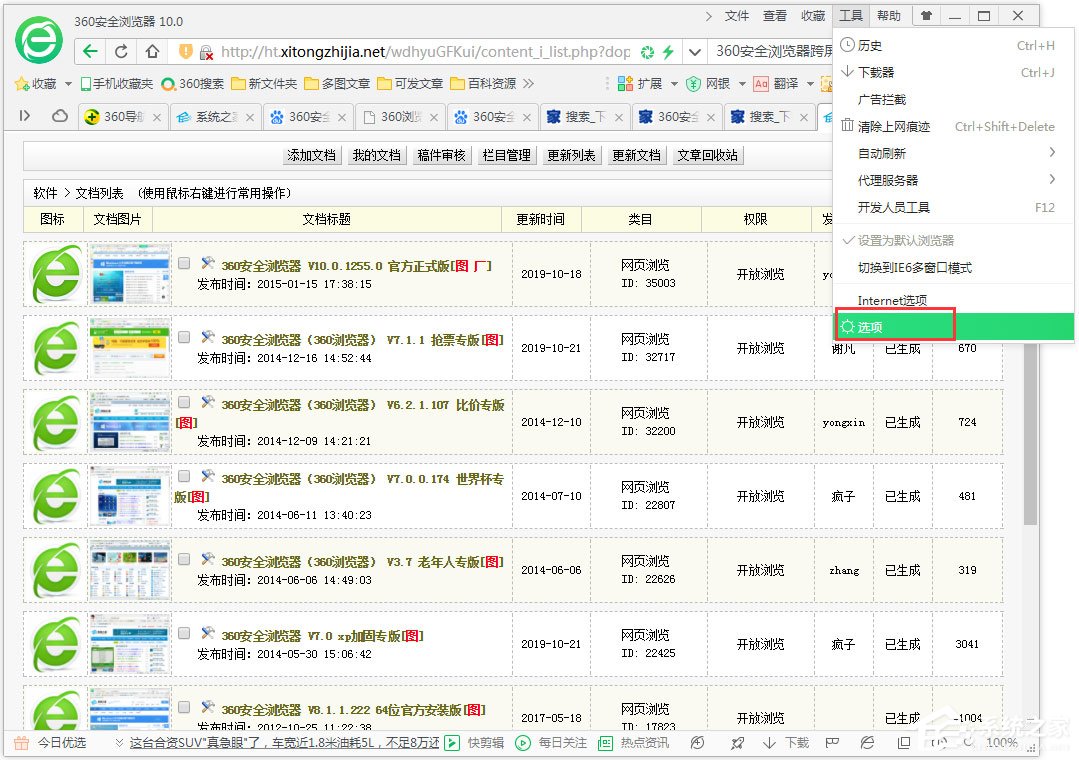
Task: Click the 每日关注 play icon in the status bar
Action: coord(521,743)
